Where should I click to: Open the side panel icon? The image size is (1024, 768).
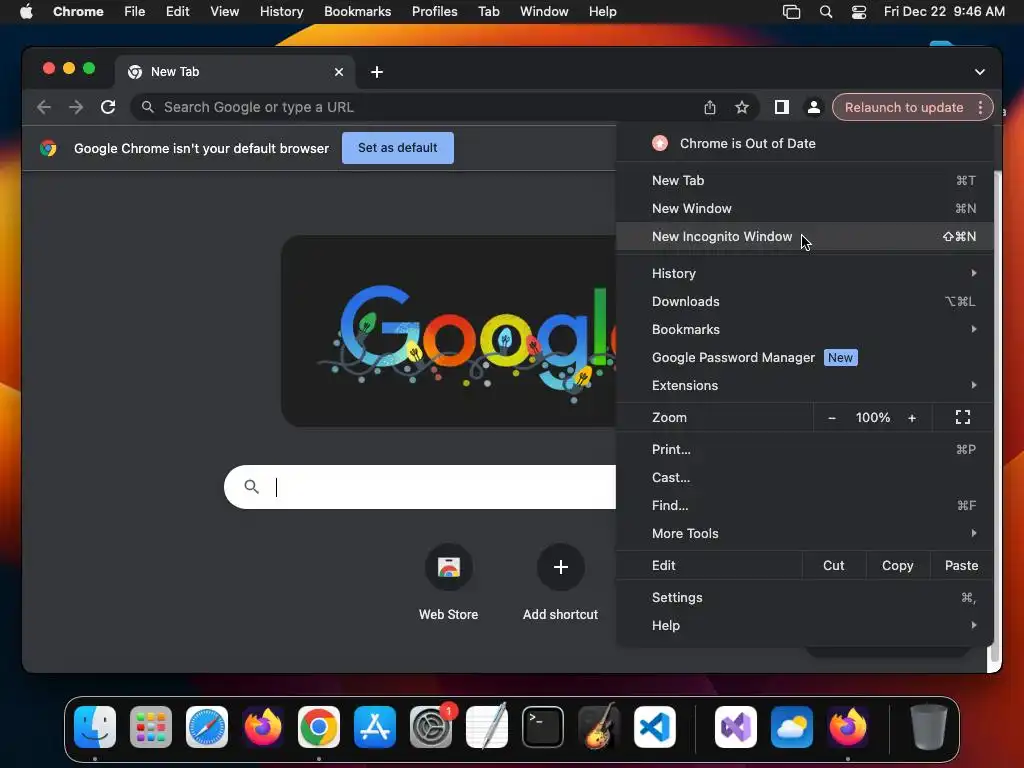coord(782,107)
